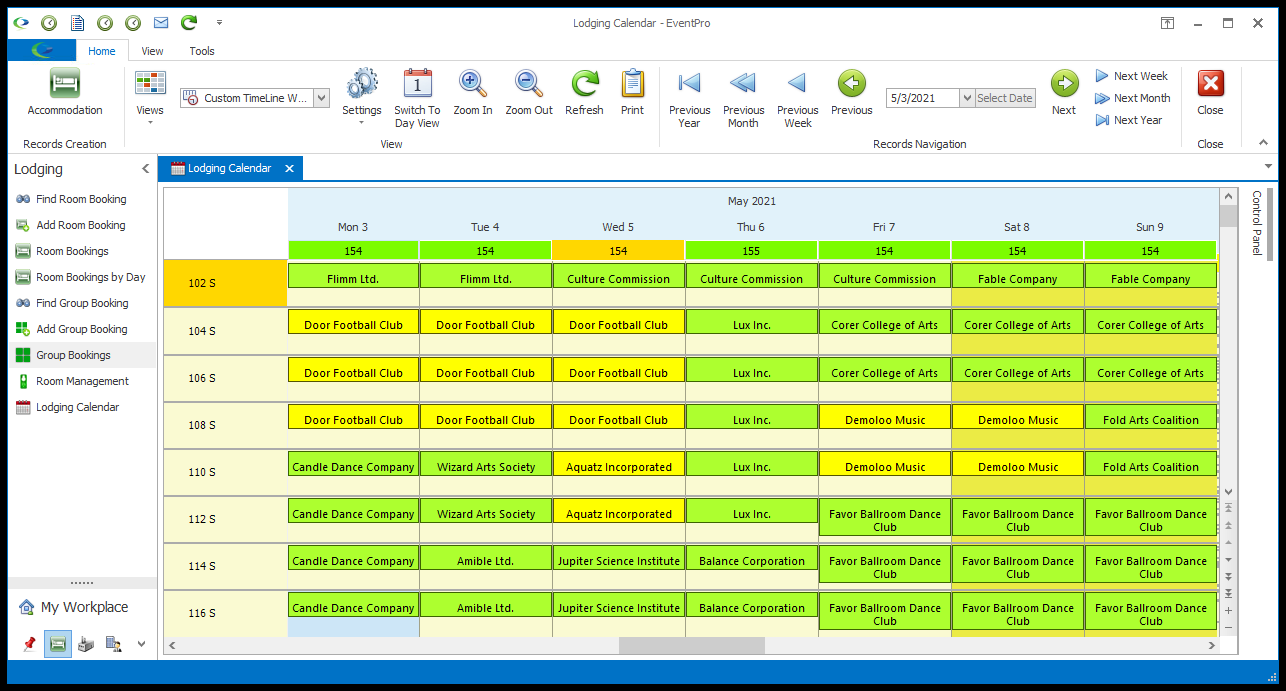Click the 5/3/2021 date field

(x=922, y=98)
